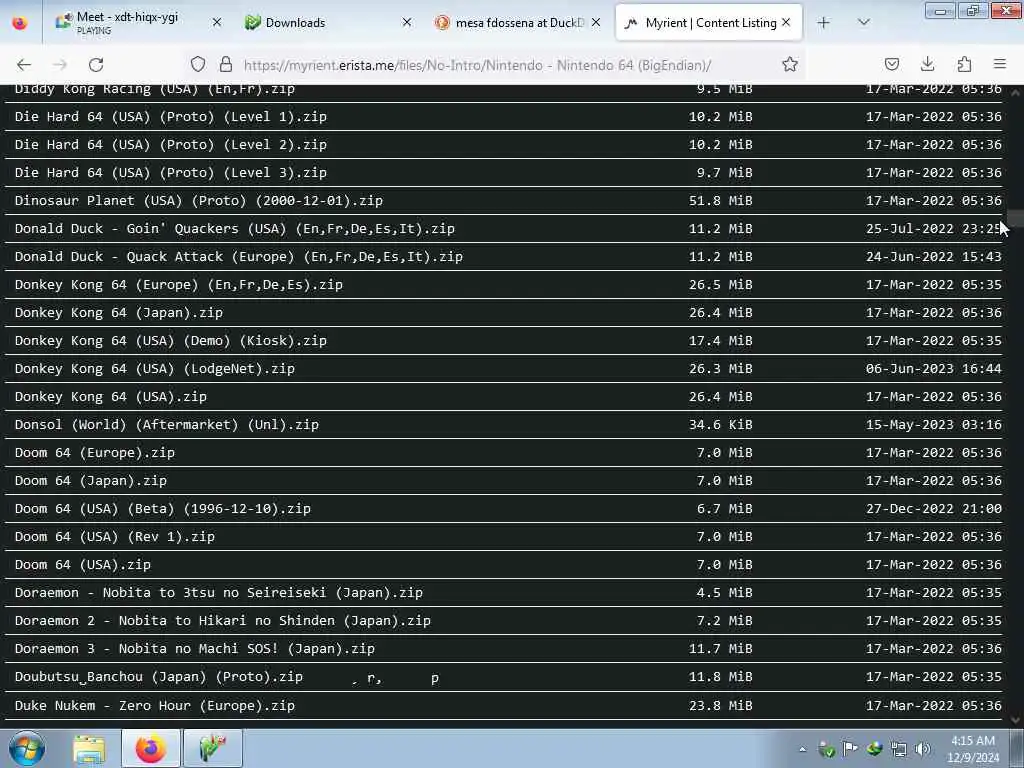Download Donkey Kong 64 (USA) (Demo) (Kiosk).zip
1024x768 pixels.
coord(170,342)
